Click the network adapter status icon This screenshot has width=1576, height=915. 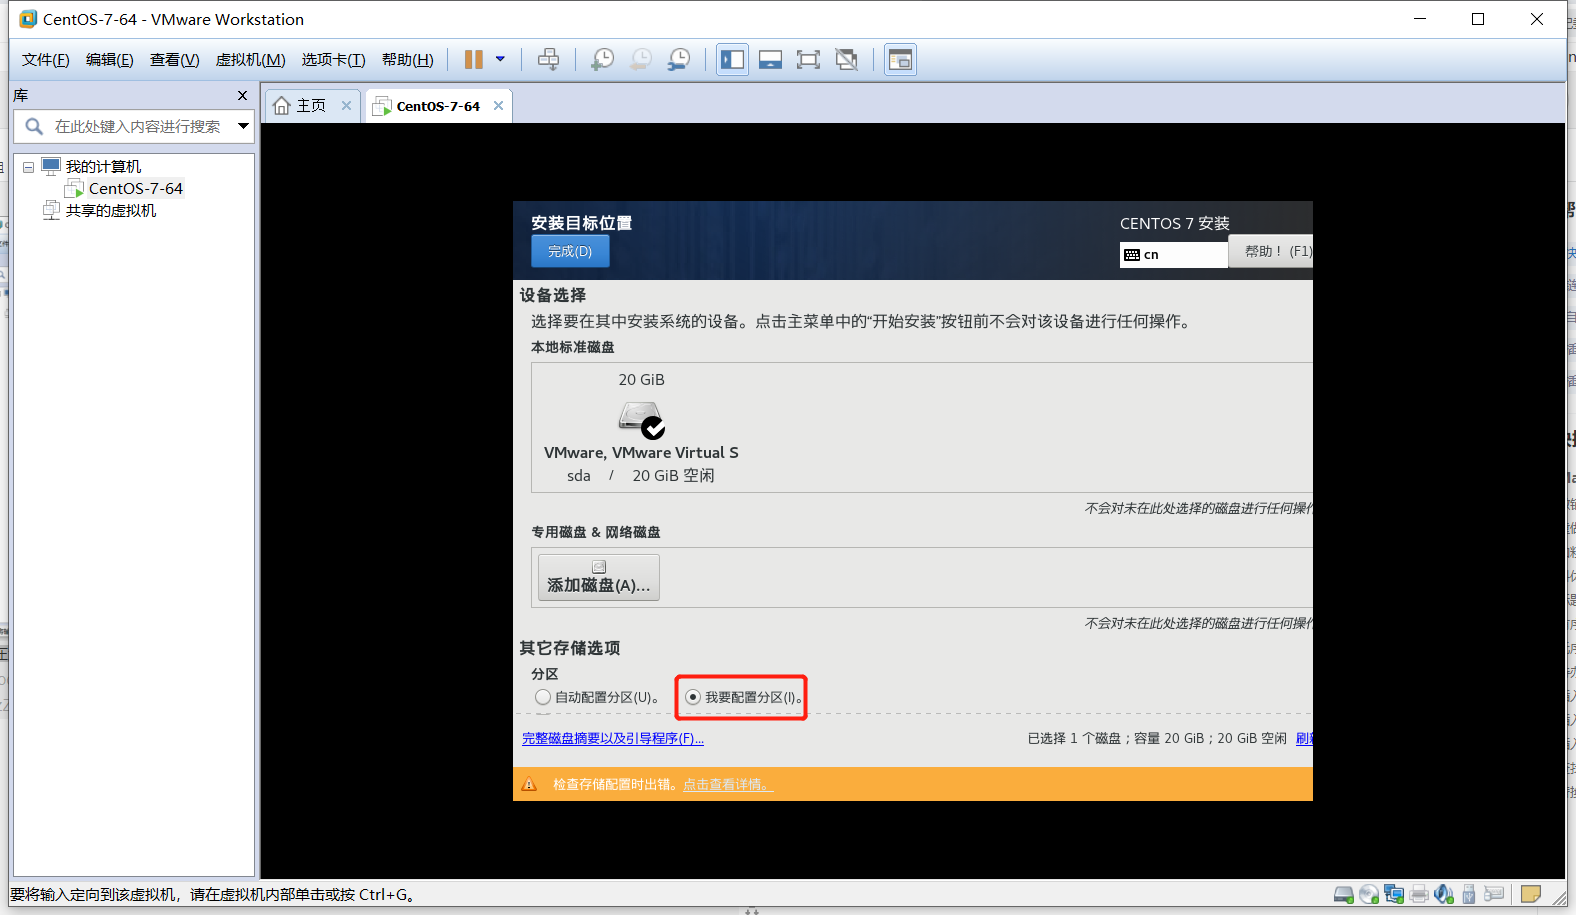(x=1394, y=895)
